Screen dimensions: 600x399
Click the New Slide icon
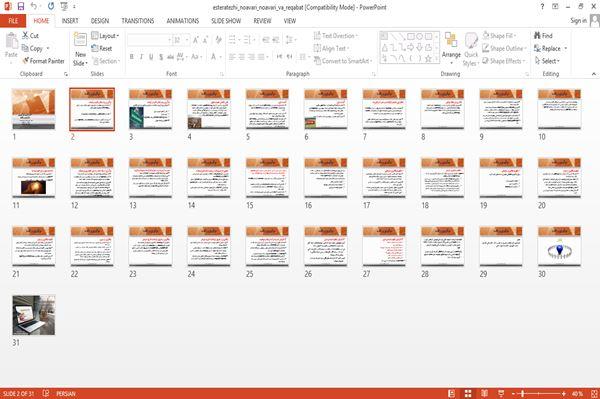pos(80,40)
